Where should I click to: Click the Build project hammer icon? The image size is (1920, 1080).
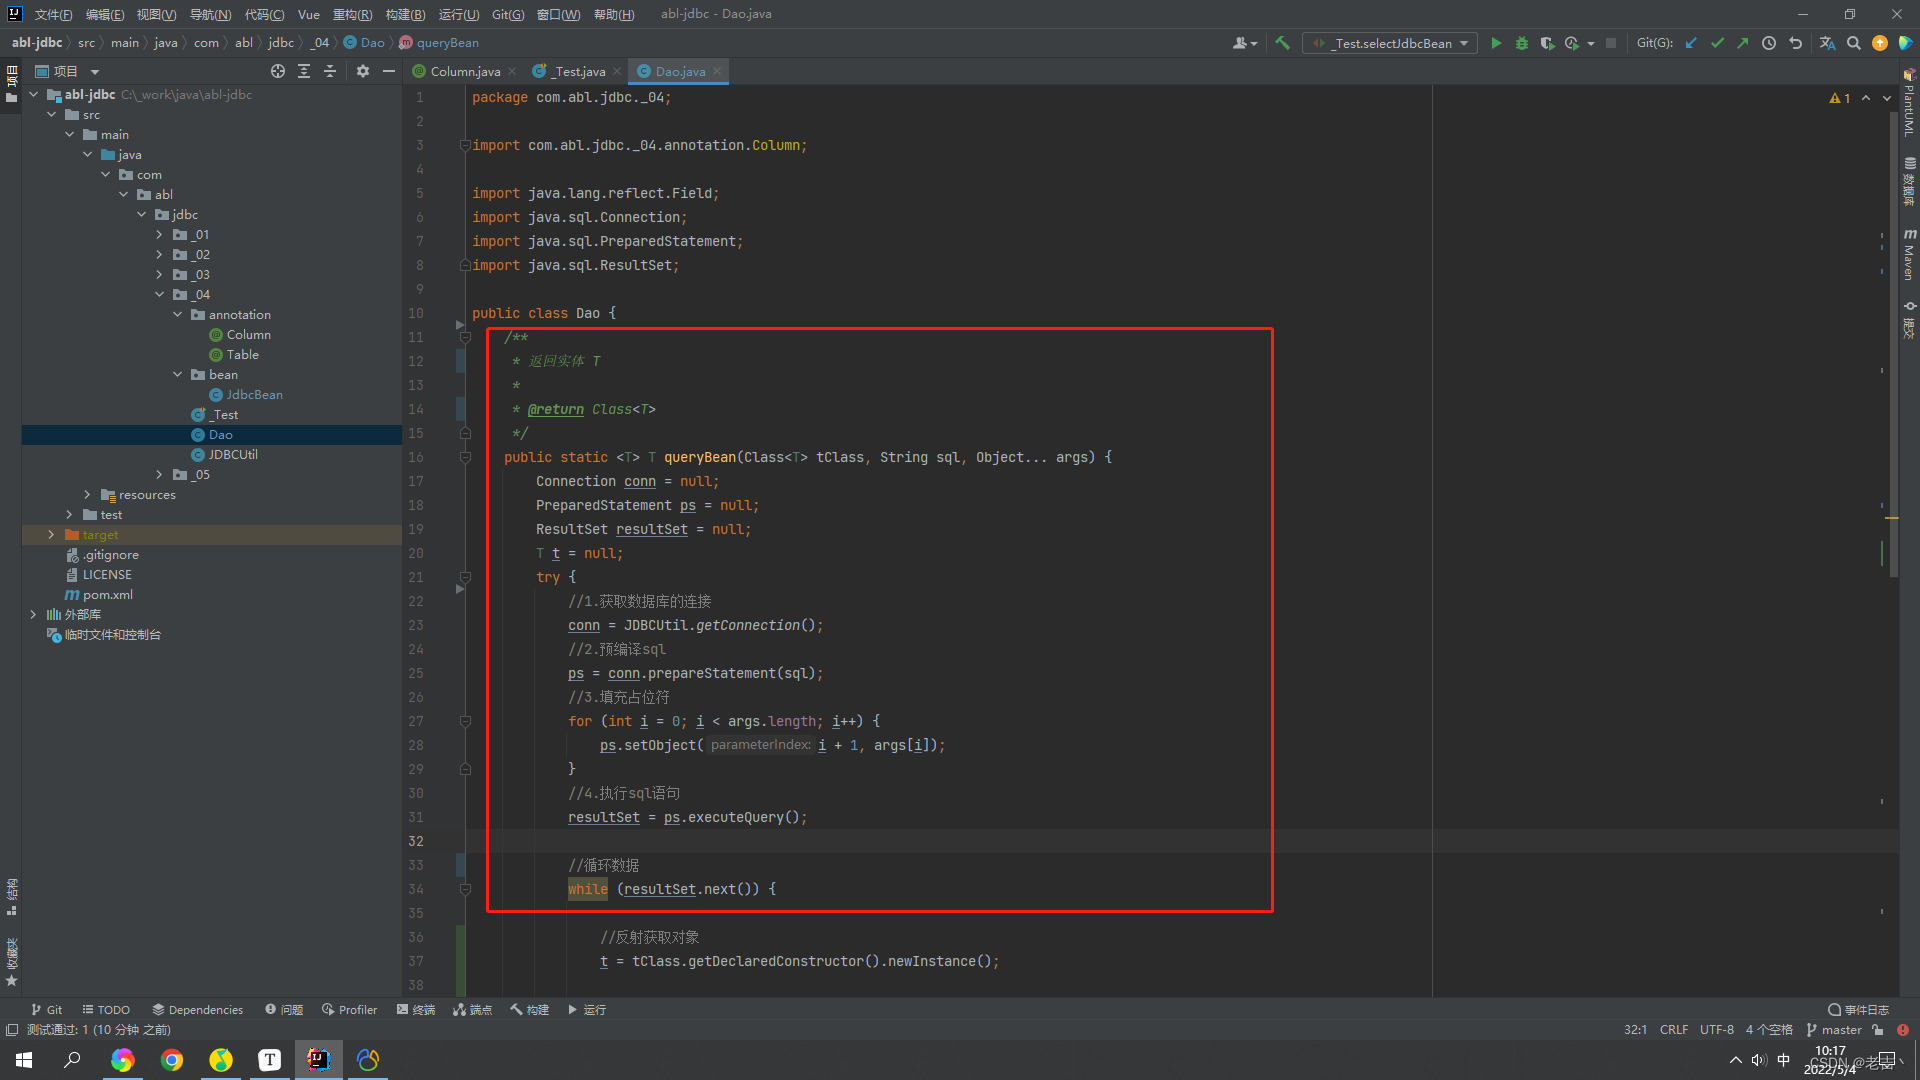(1282, 43)
